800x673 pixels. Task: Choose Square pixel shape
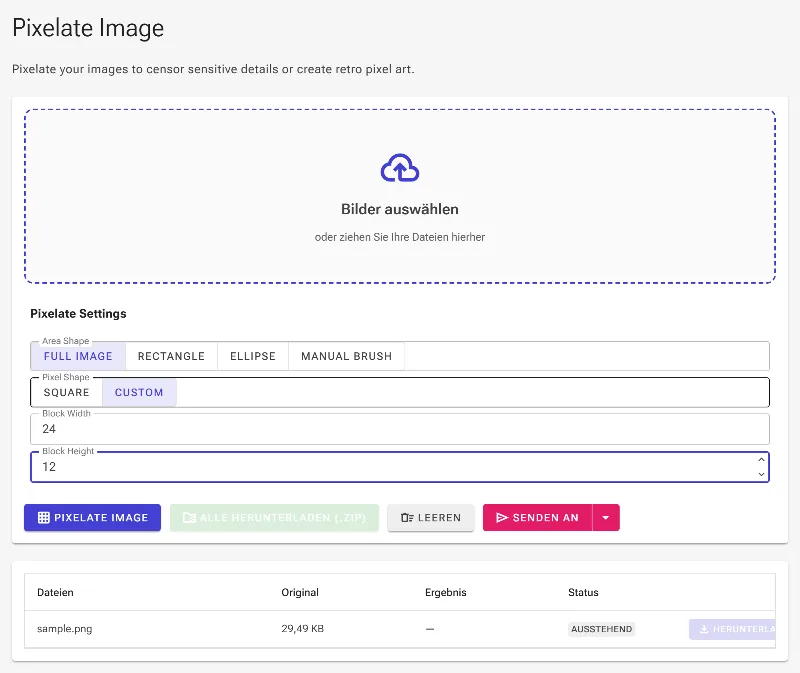click(x=66, y=392)
